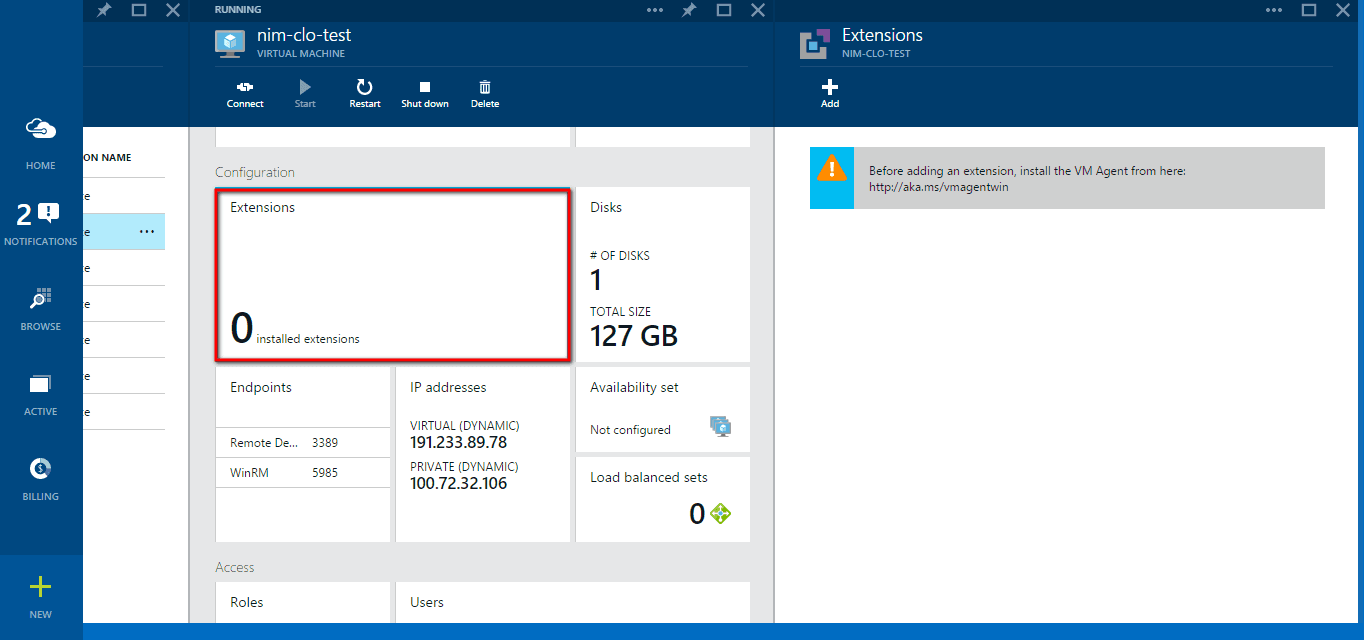Viewport: 1364px width, 640px height.
Task: Restart the nim-clo-test virtual machine
Action: click(365, 88)
